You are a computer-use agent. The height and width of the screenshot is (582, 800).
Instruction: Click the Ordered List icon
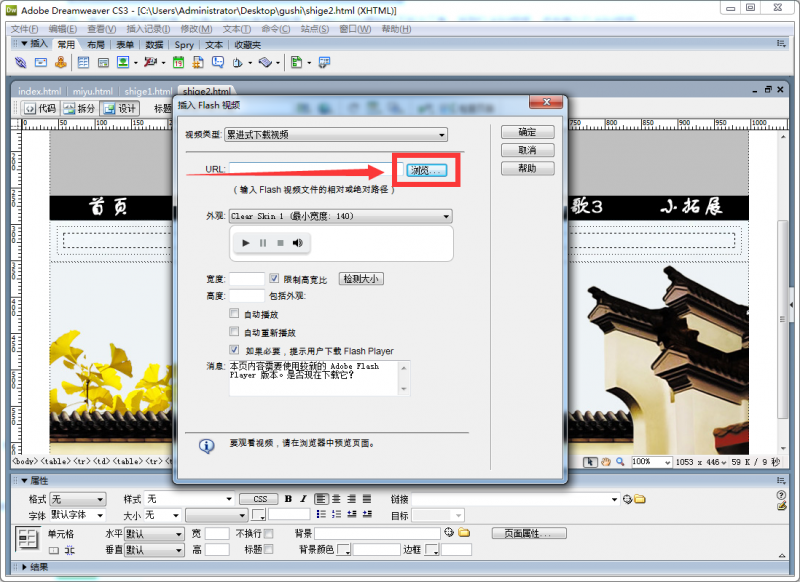336,514
